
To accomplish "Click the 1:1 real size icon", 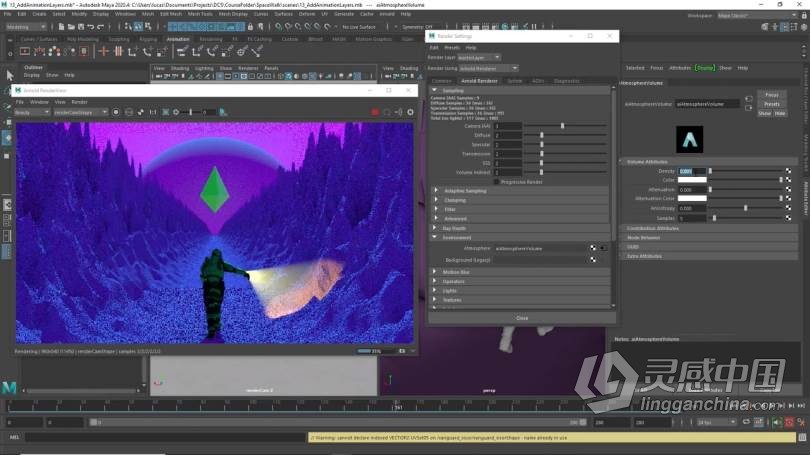I will pos(153,112).
